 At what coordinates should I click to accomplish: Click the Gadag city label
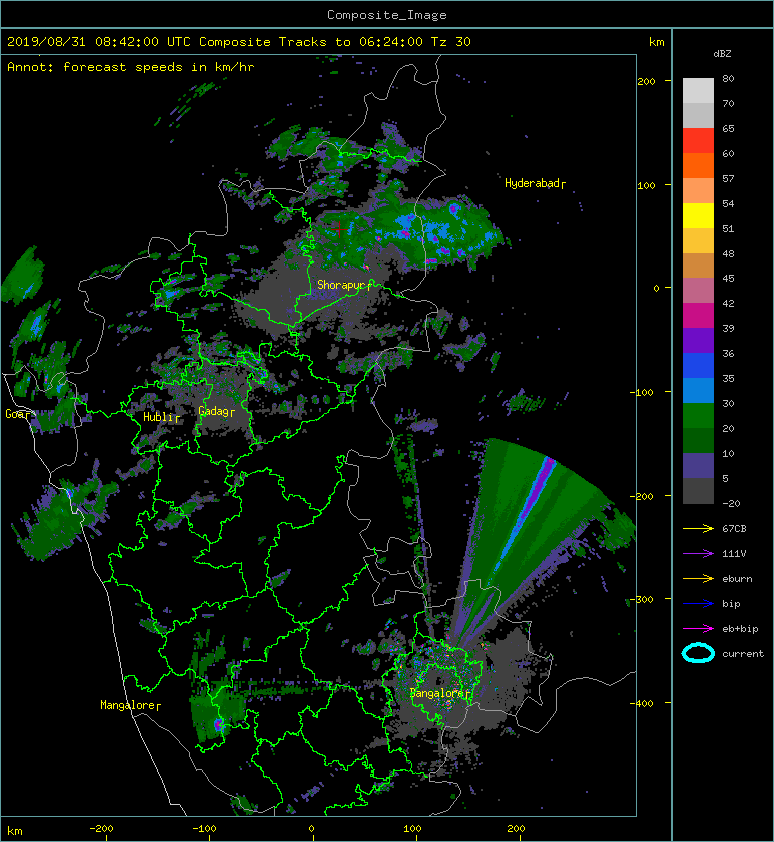point(216,411)
